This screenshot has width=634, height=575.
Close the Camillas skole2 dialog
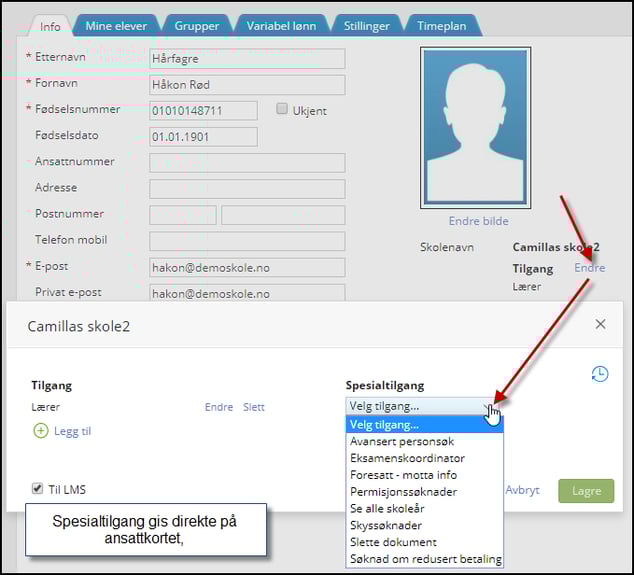[600, 325]
